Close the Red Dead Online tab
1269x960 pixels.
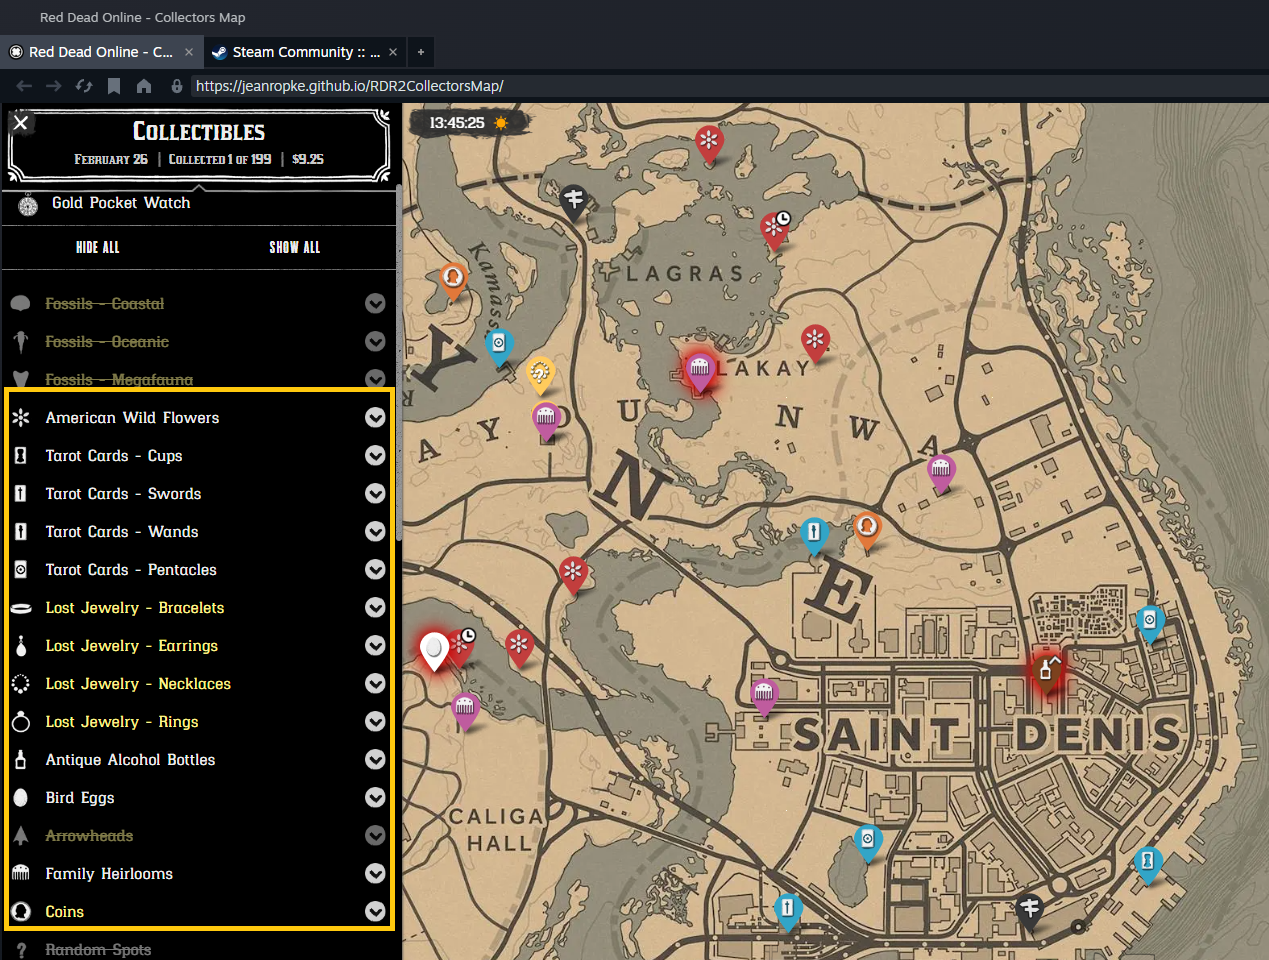coord(189,52)
